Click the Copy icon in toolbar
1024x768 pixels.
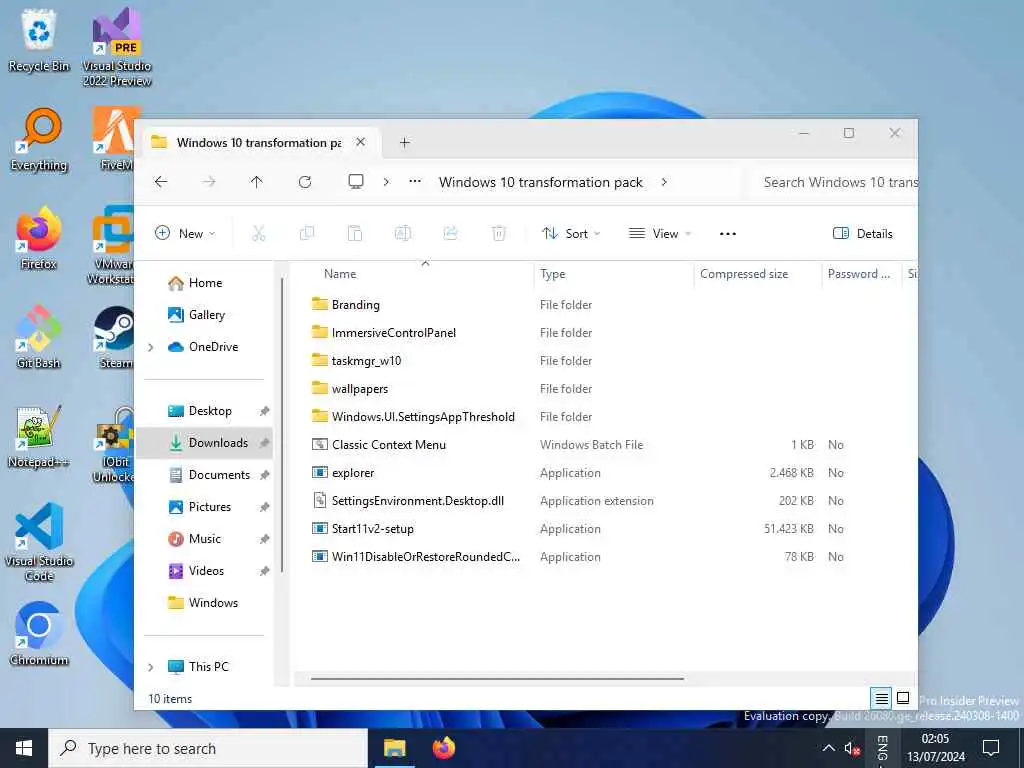coord(306,233)
